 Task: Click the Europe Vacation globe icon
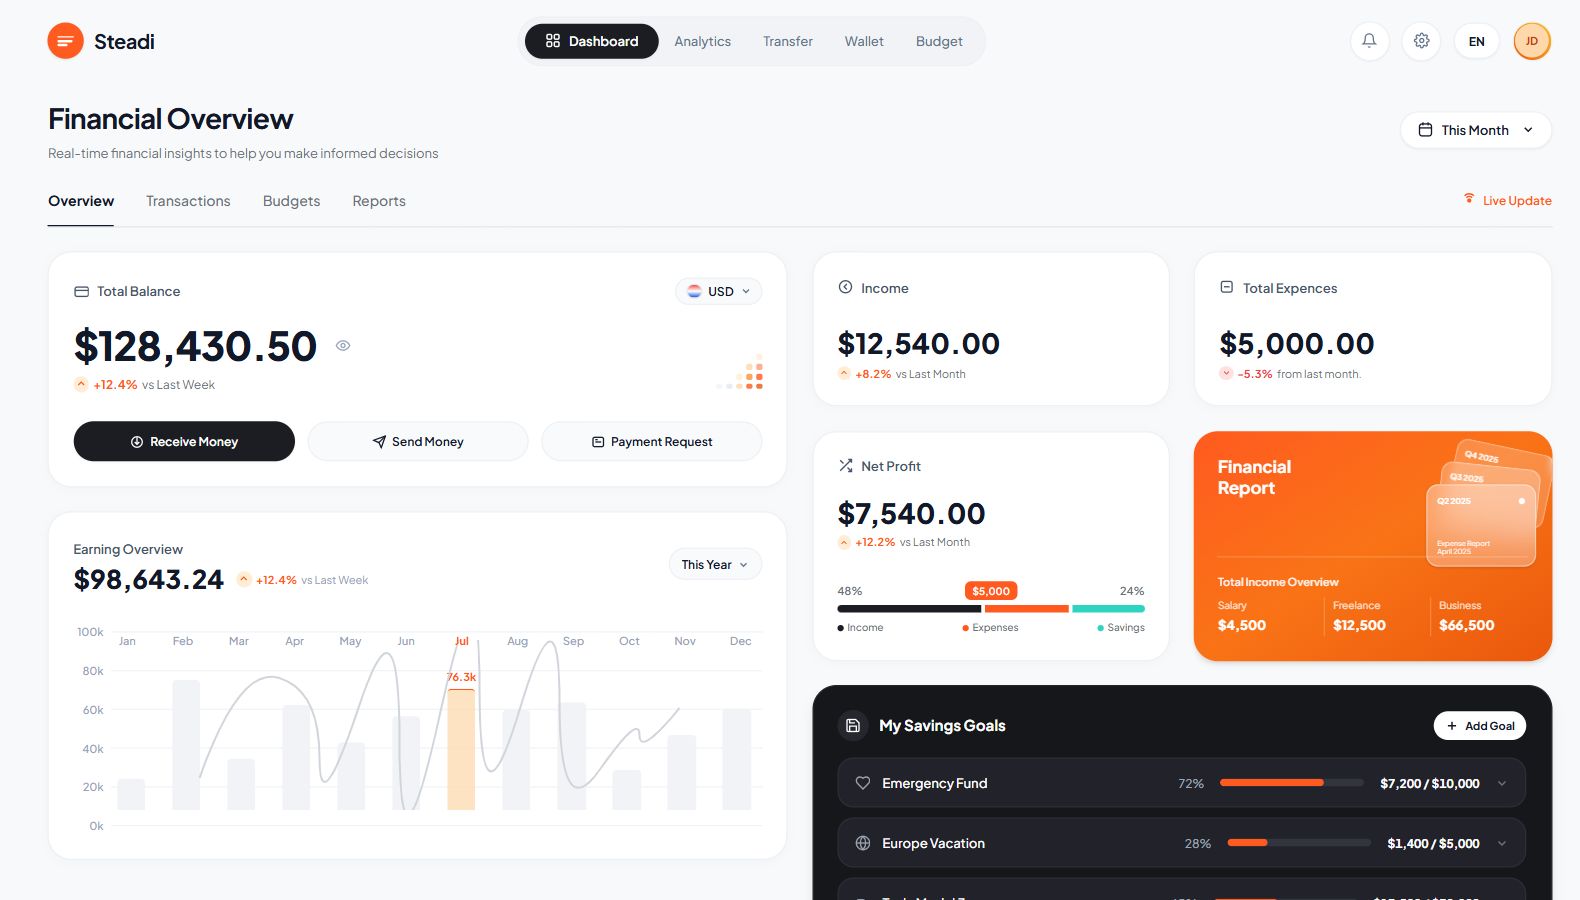point(862,843)
